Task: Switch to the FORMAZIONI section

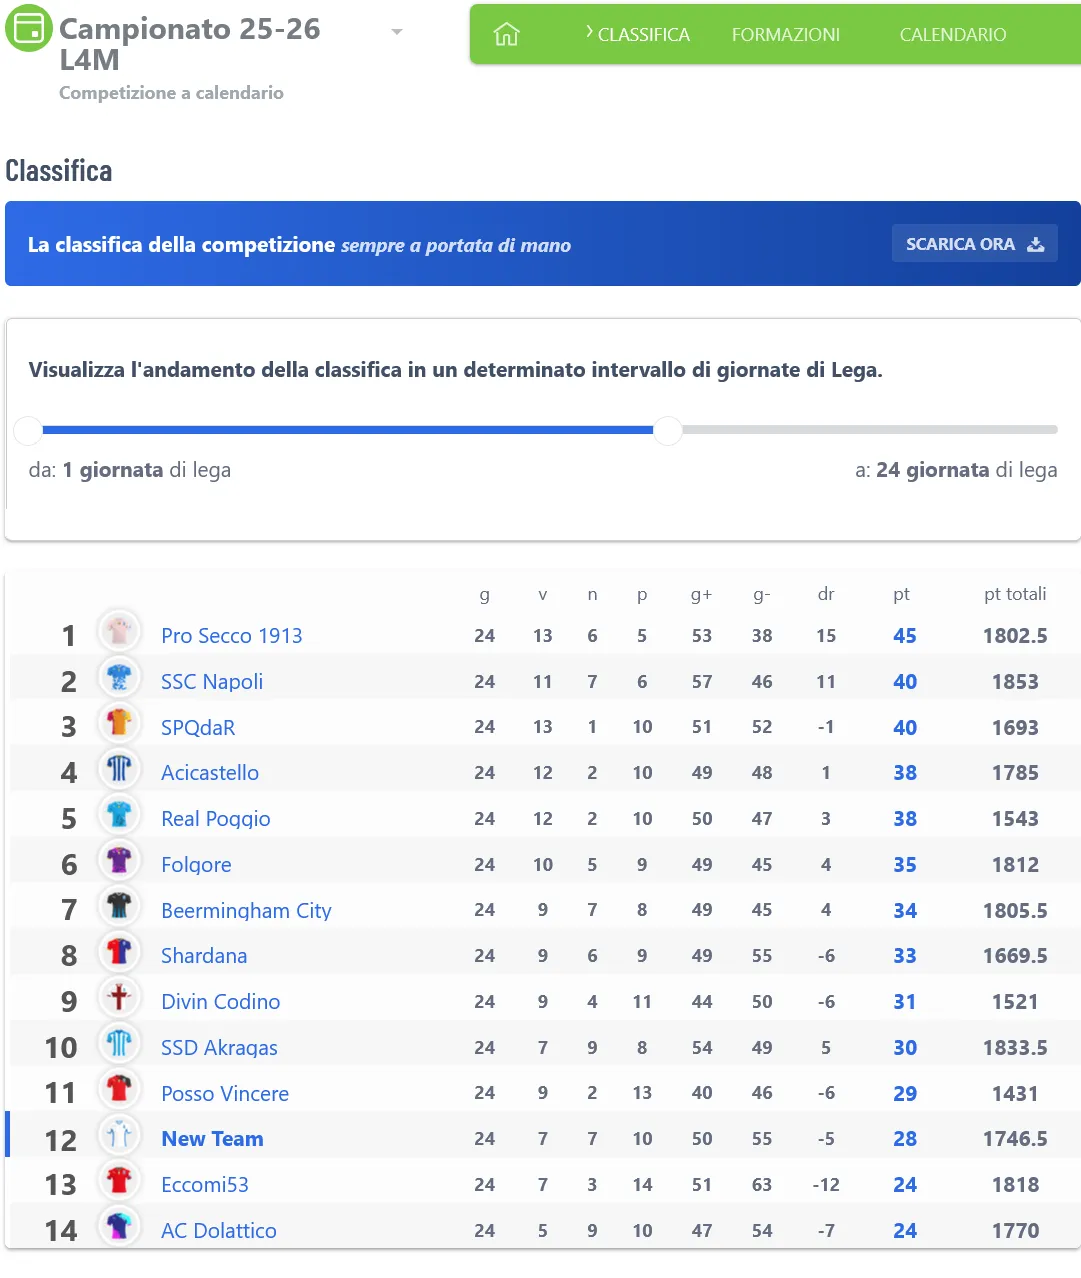Action: pos(785,35)
